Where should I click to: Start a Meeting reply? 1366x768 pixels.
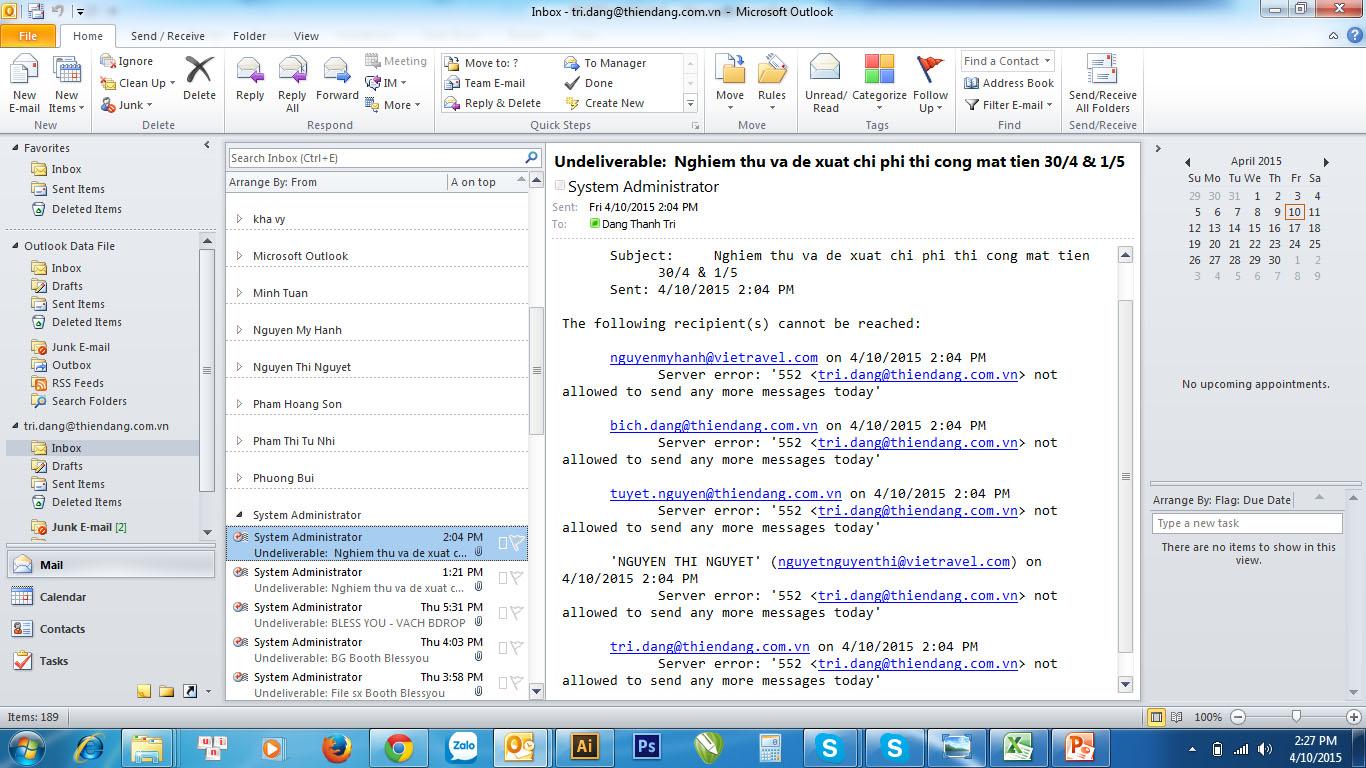[x=395, y=61]
